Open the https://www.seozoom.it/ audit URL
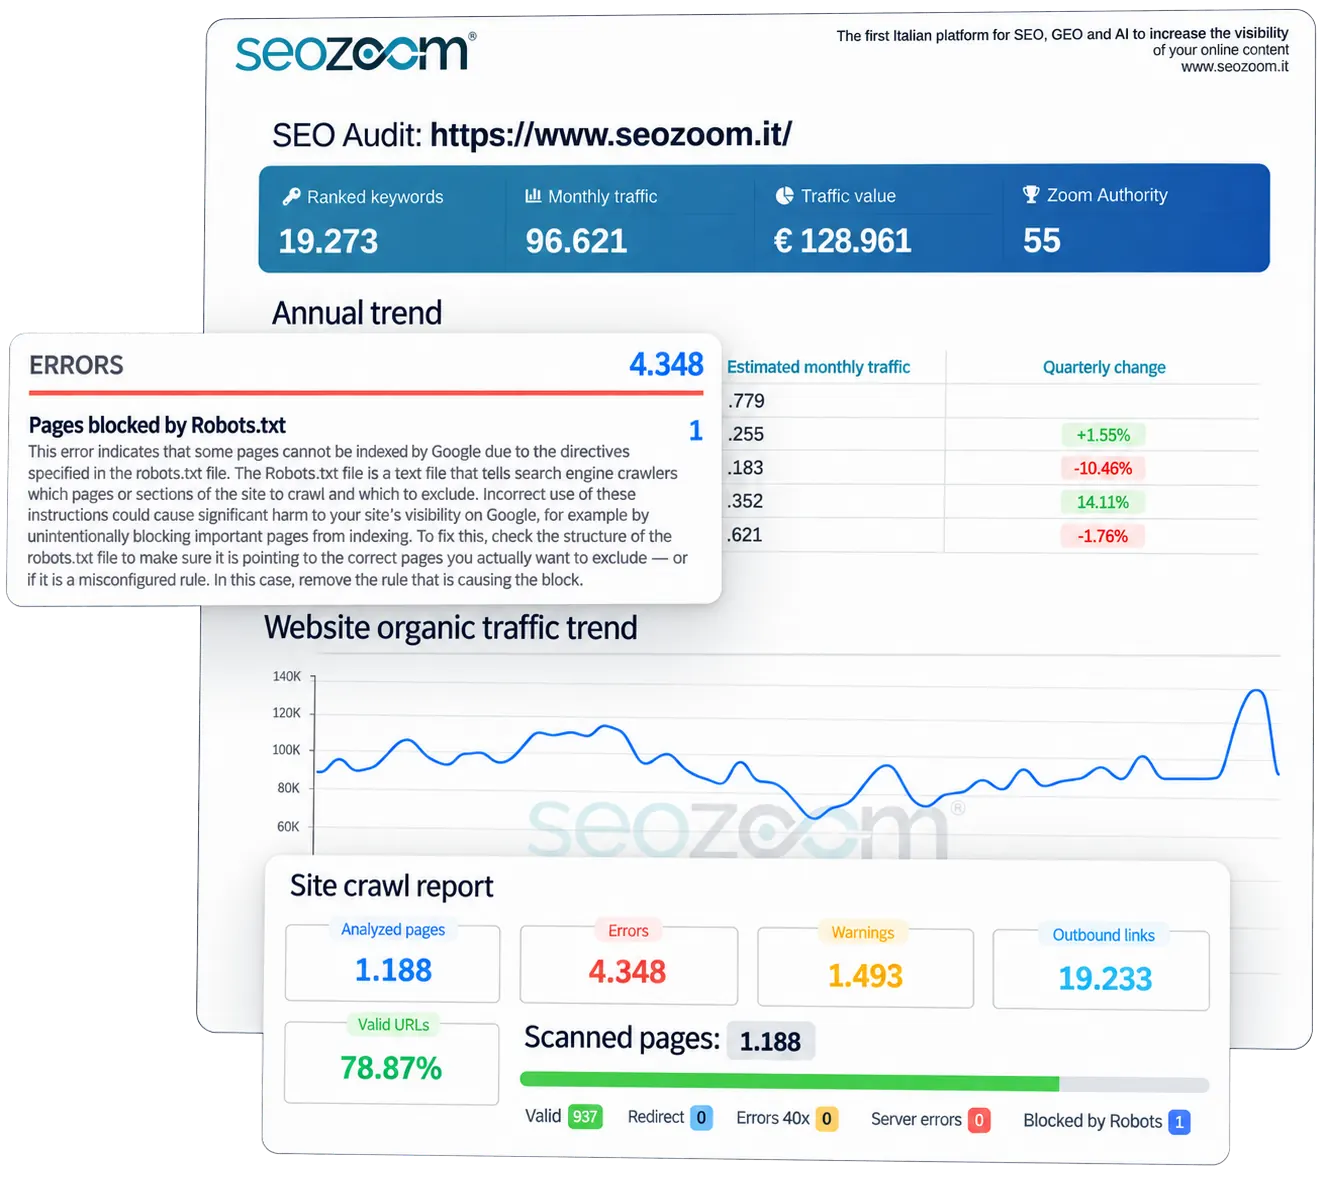Screen dimensions: 1326x1186 click(x=611, y=134)
